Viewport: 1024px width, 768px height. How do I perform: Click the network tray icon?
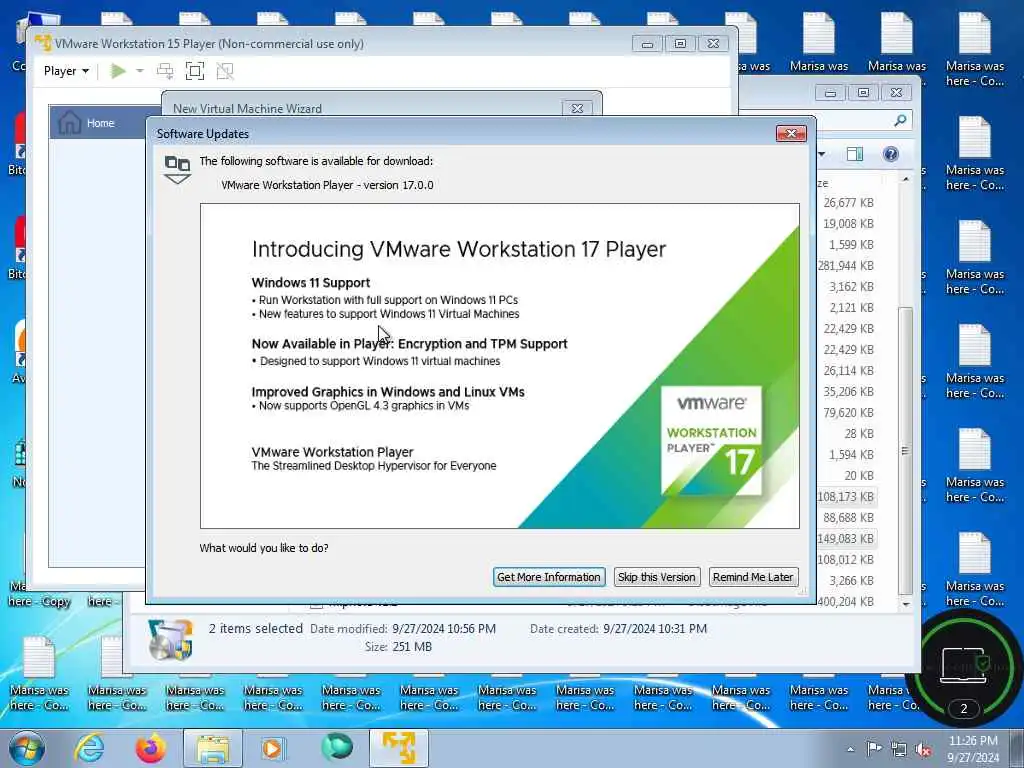(x=899, y=749)
